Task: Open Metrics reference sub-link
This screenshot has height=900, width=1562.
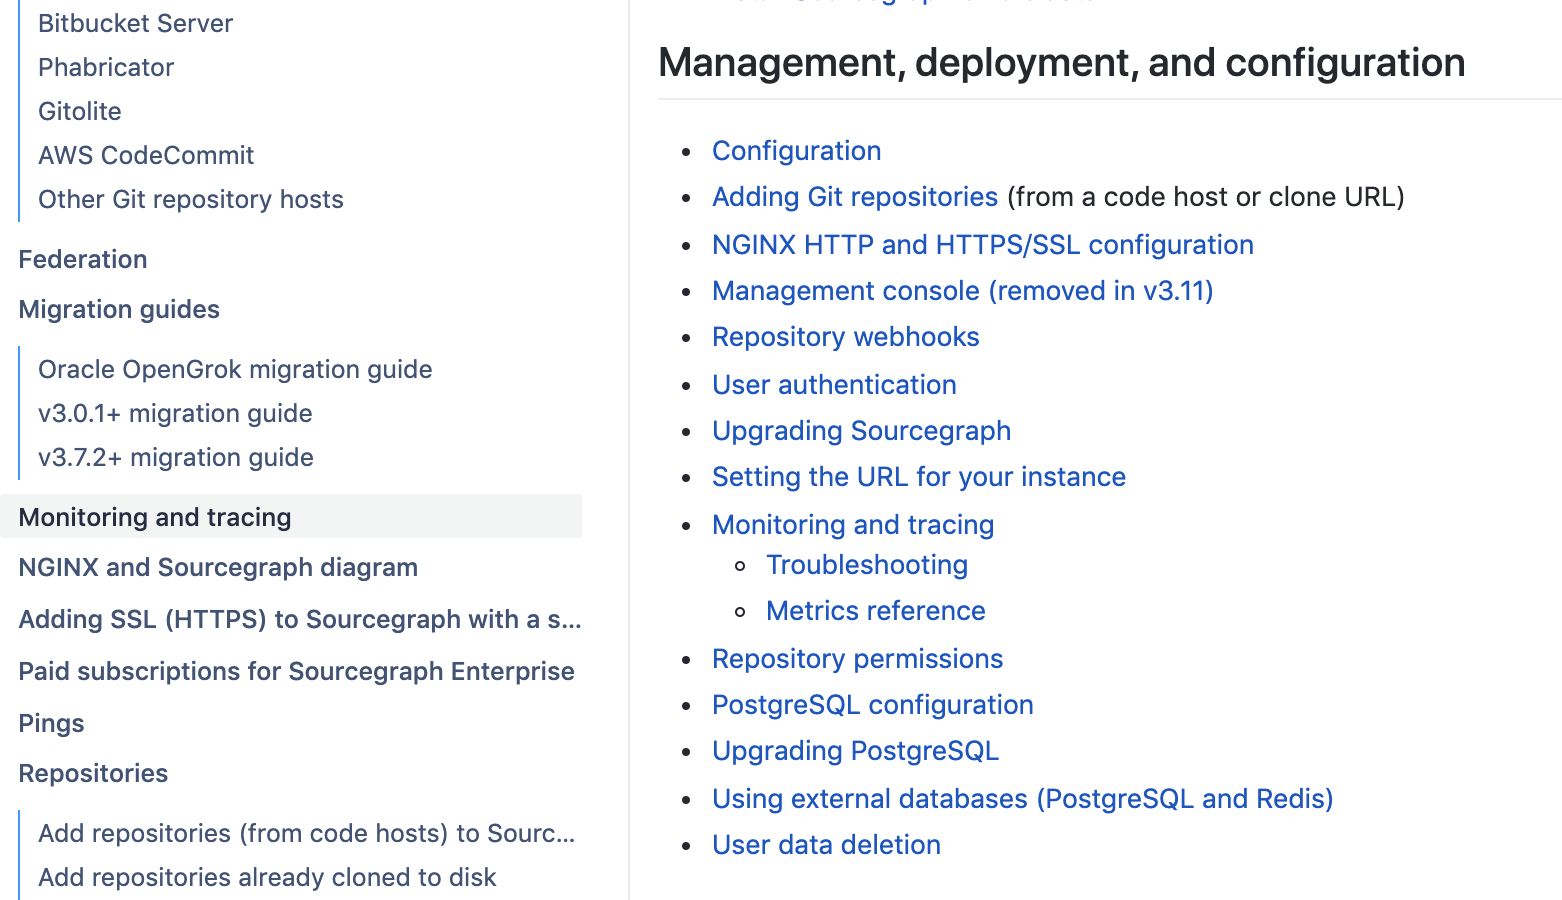Action: click(876, 611)
